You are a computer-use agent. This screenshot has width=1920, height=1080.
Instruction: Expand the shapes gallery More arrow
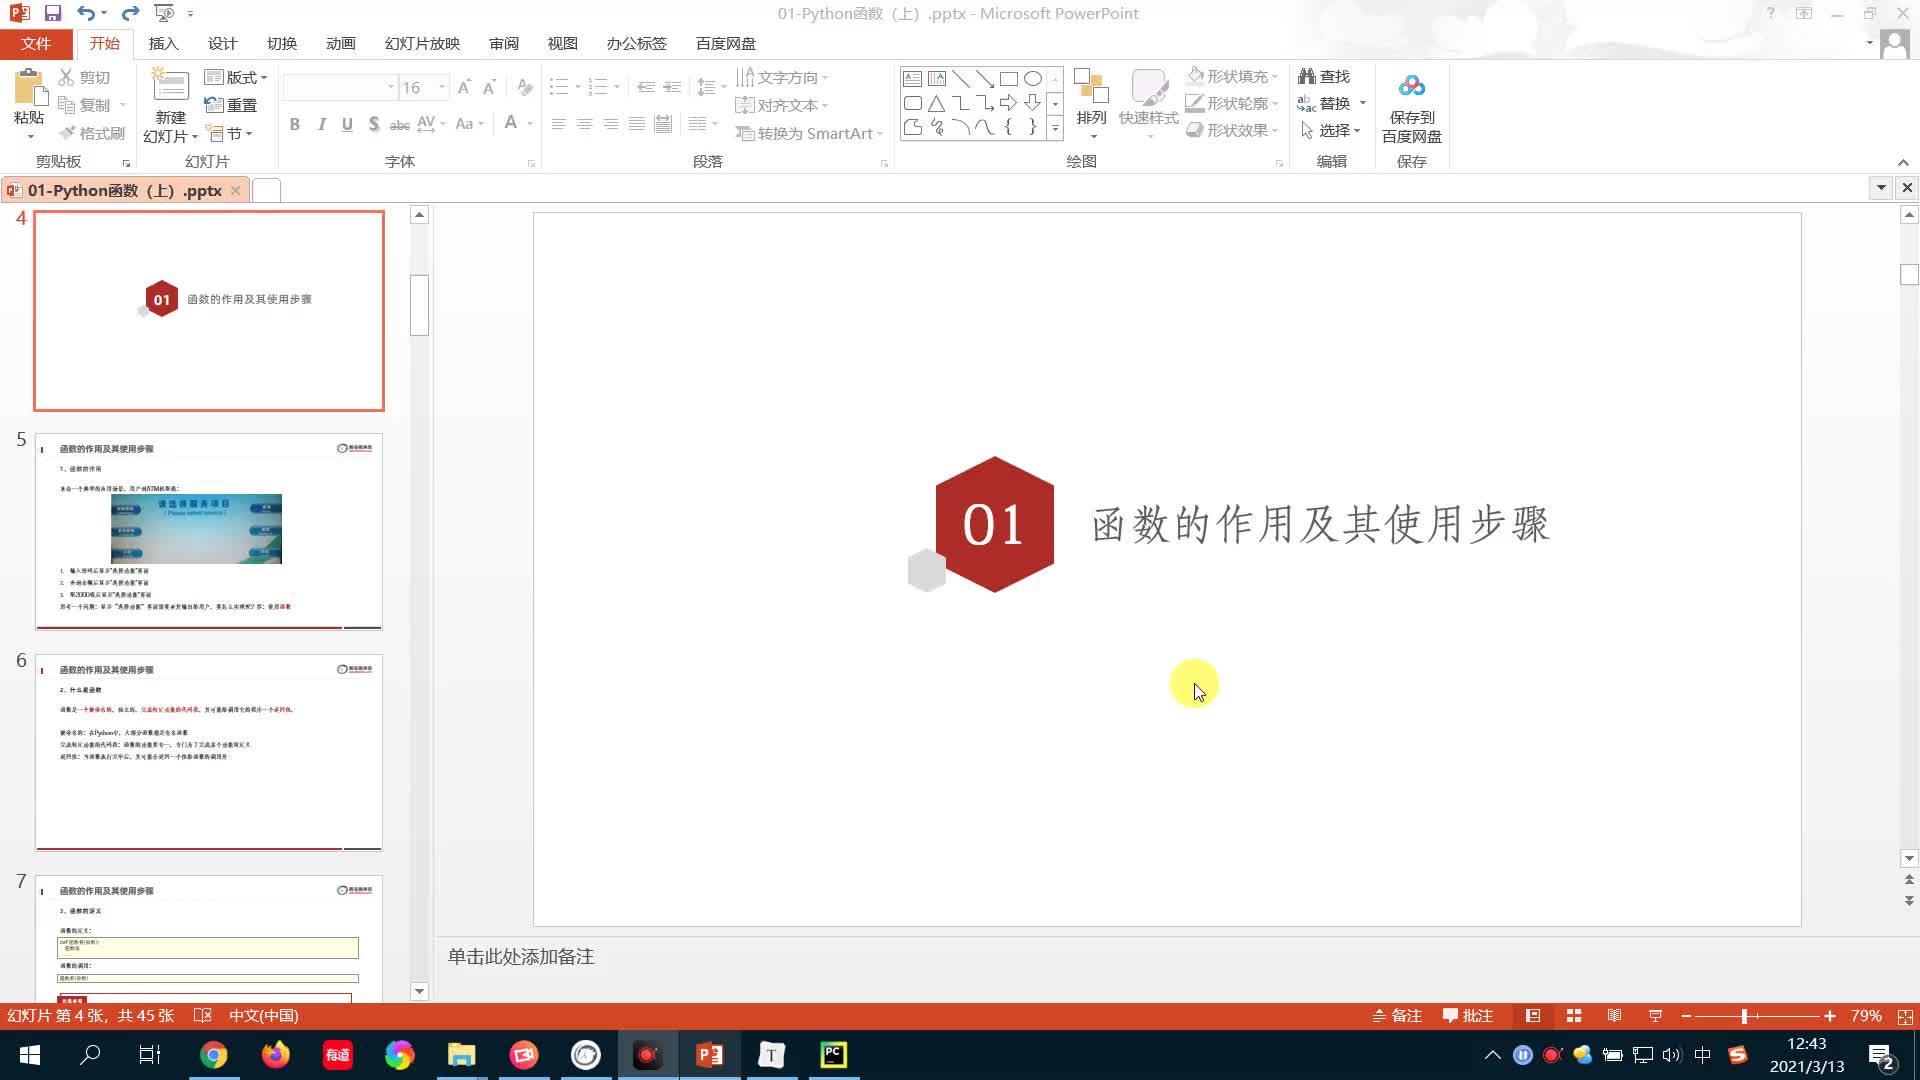(x=1054, y=128)
